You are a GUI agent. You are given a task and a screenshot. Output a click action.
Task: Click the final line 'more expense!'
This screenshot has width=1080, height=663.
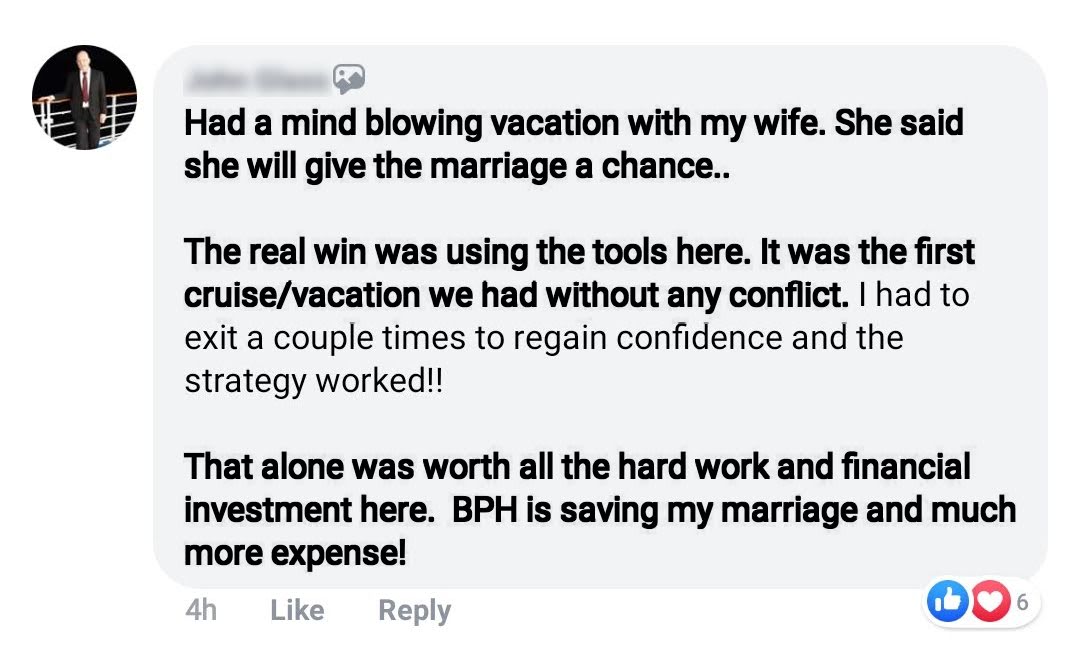click(x=295, y=552)
